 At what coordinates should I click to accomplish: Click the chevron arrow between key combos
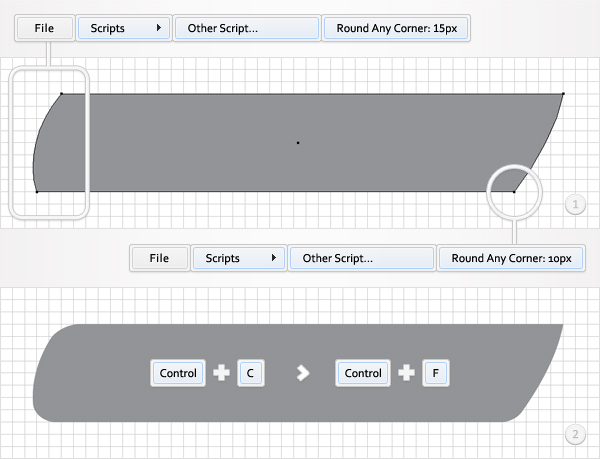[x=303, y=373]
